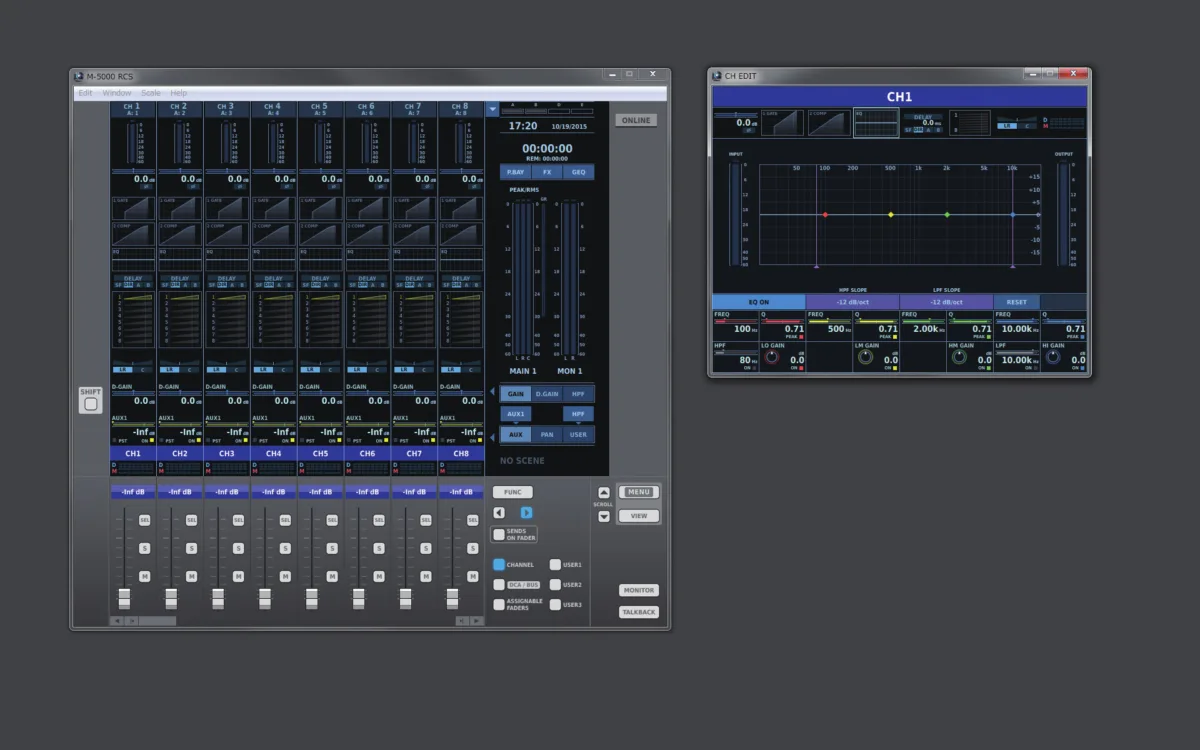
Task: Click the LO GAIN knob in CH EDIT
Action: click(x=771, y=357)
